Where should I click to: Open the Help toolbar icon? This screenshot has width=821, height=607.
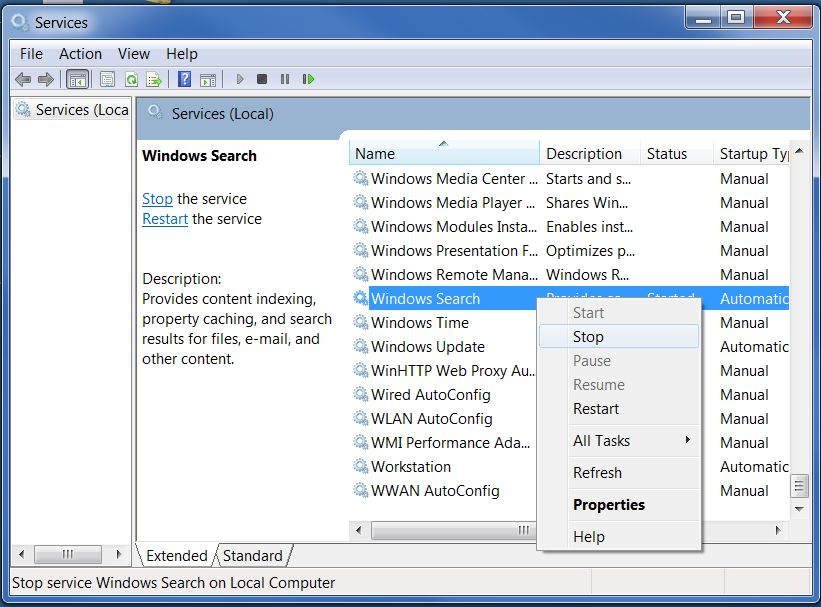coord(184,80)
